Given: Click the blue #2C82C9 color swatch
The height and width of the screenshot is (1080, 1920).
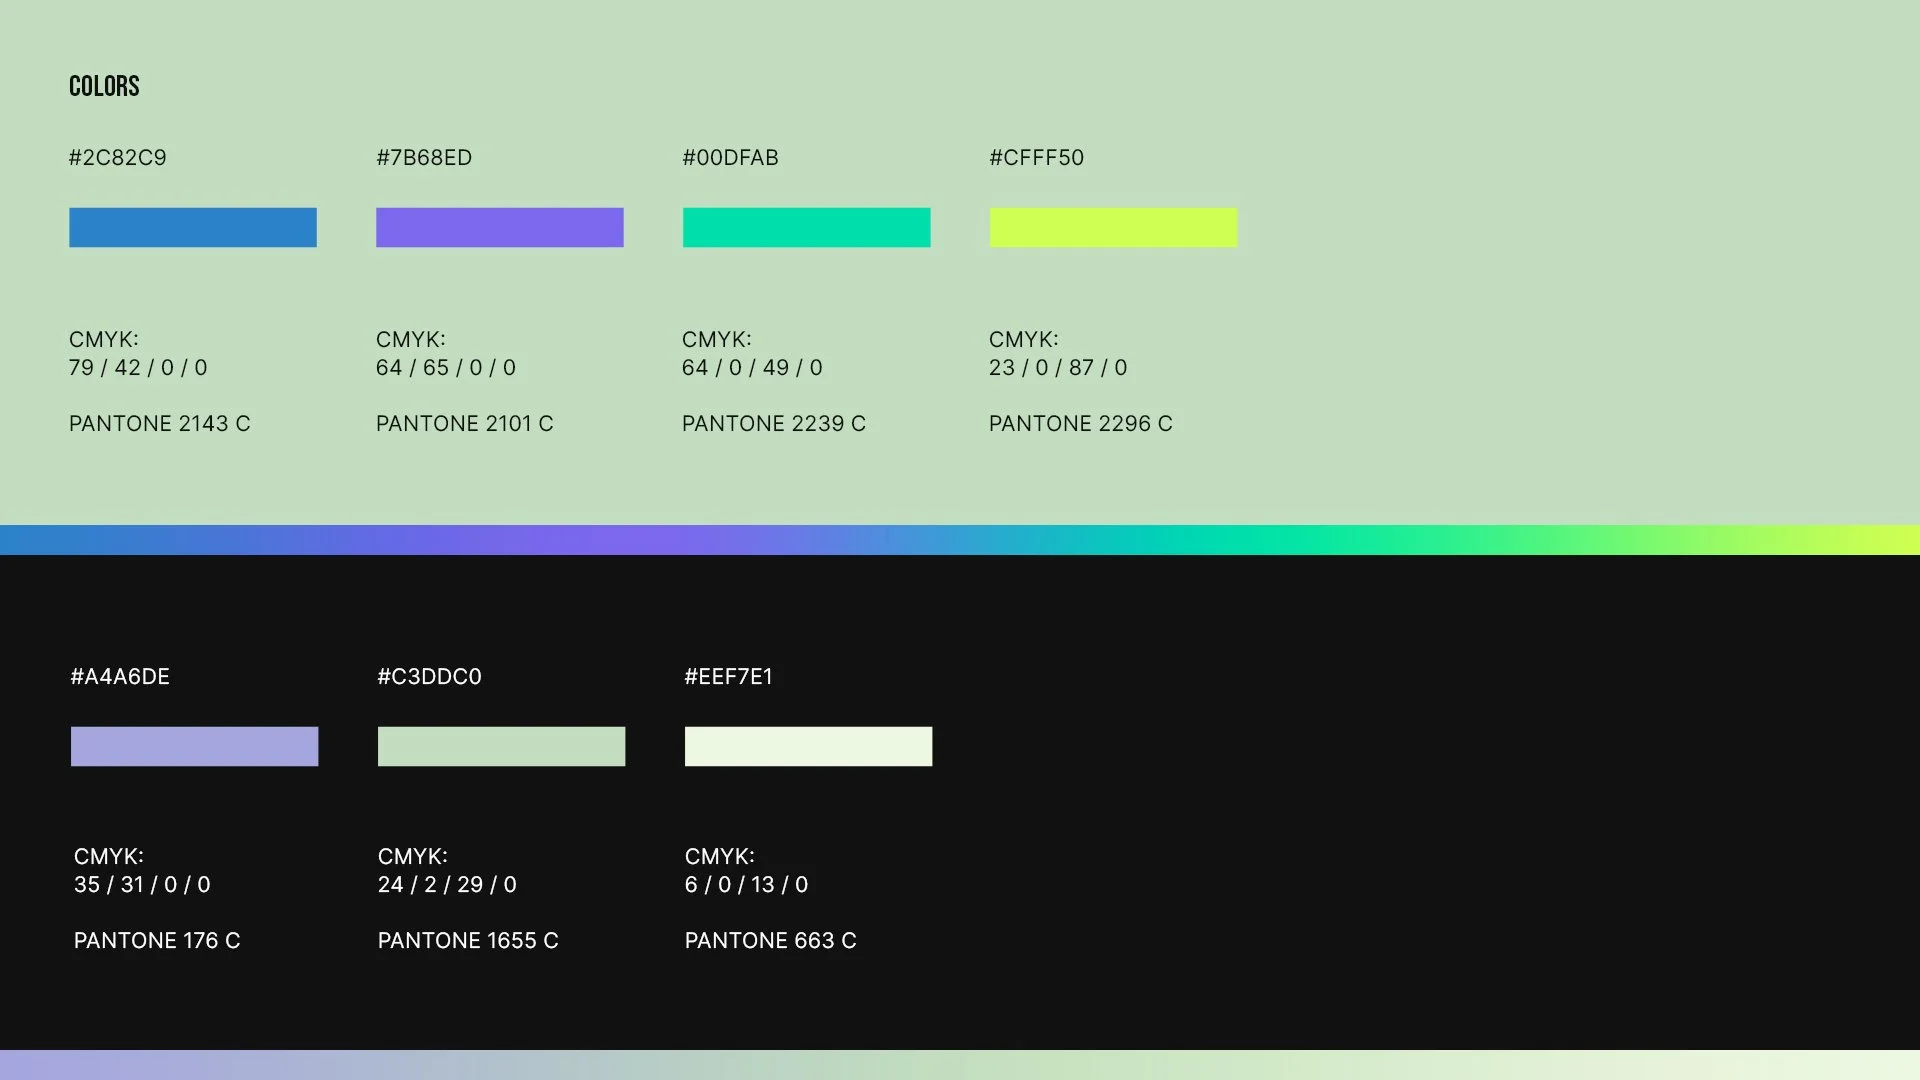Looking at the screenshot, I should [x=192, y=227].
